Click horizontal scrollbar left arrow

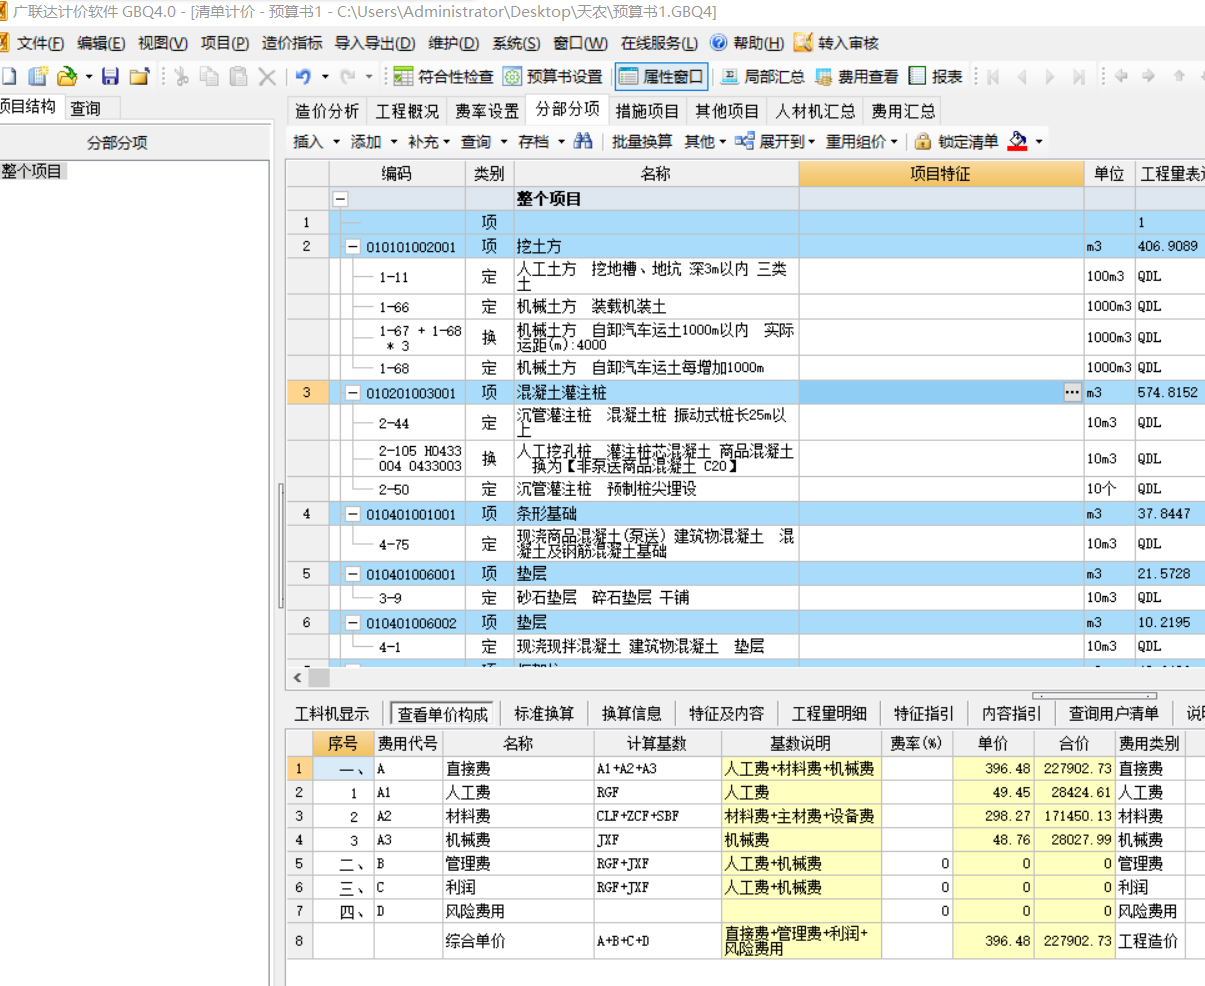pos(297,677)
